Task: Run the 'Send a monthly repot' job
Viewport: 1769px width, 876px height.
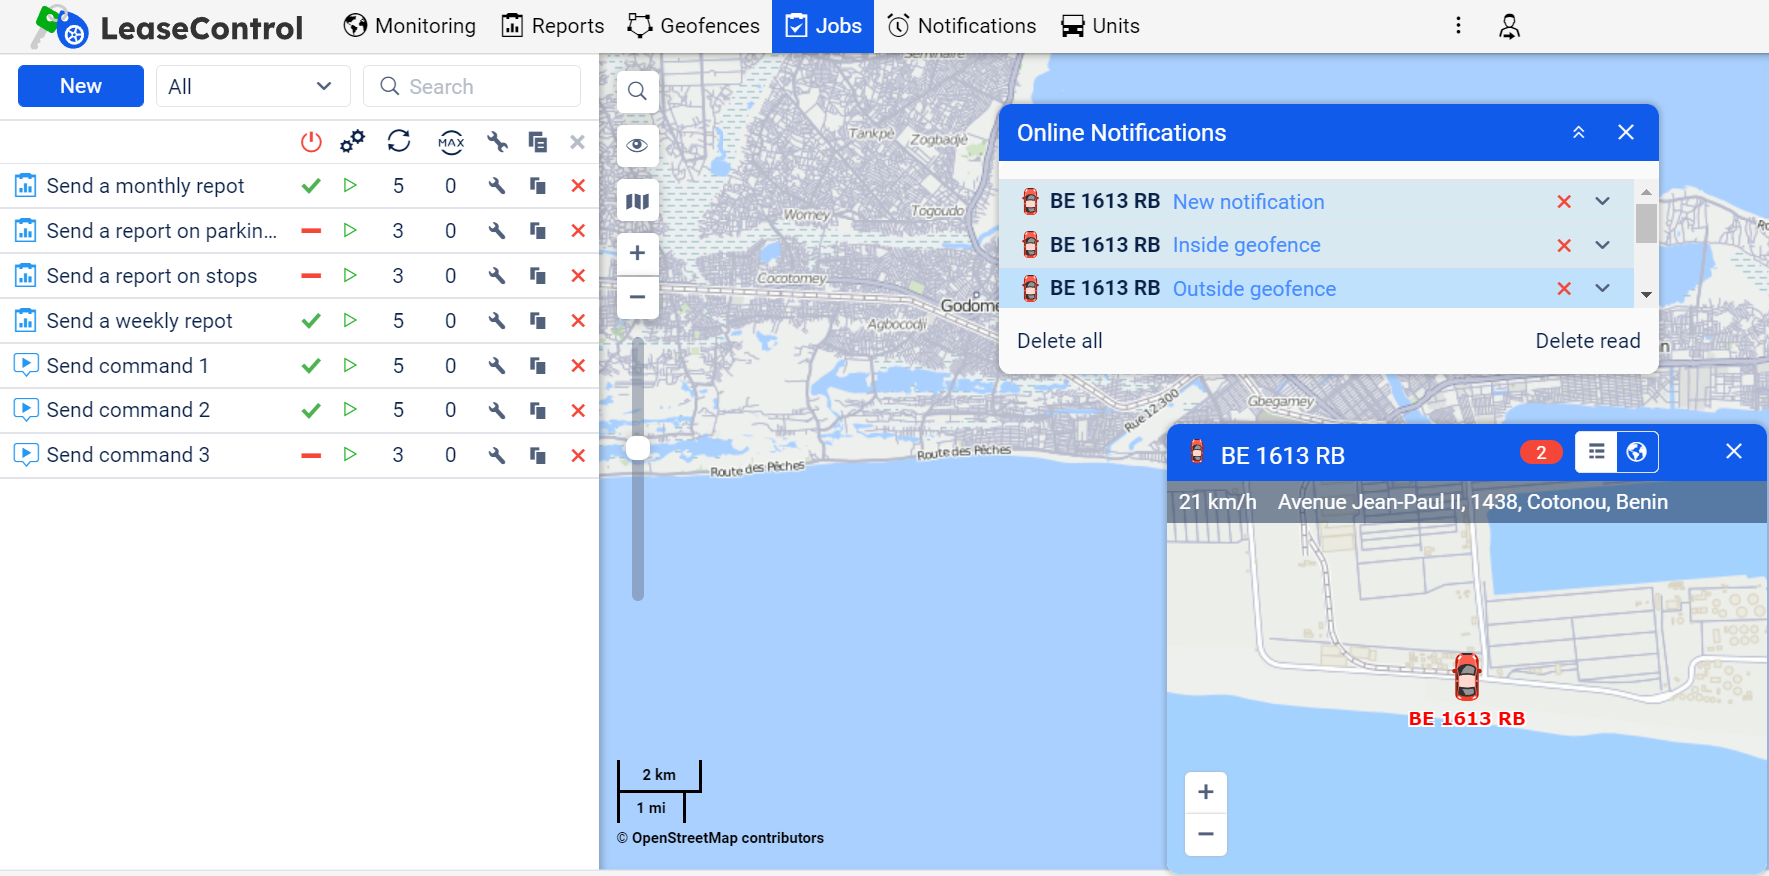Action: pyautogui.click(x=350, y=186)
